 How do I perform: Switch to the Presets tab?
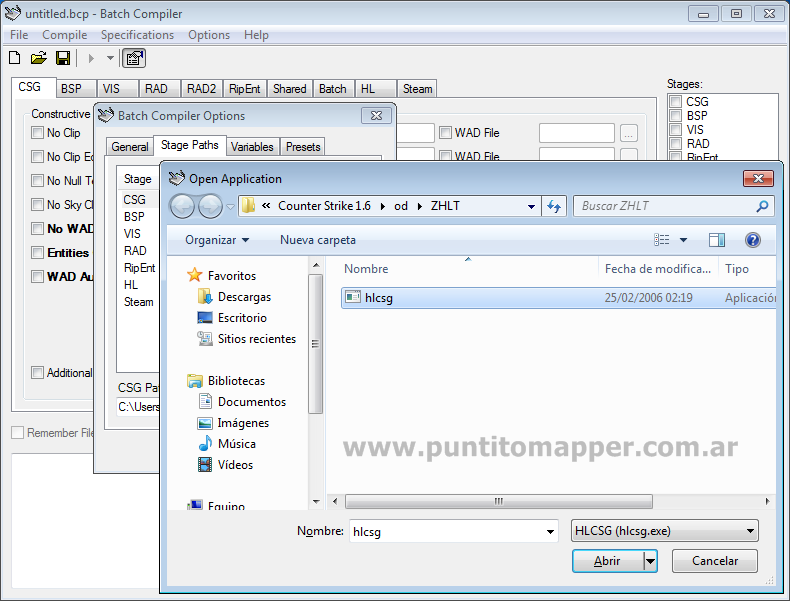click(303, 147)
